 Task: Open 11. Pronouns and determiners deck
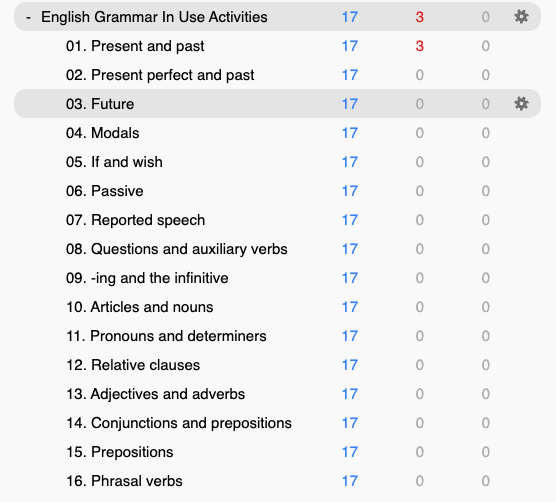[x=166, y=336]
